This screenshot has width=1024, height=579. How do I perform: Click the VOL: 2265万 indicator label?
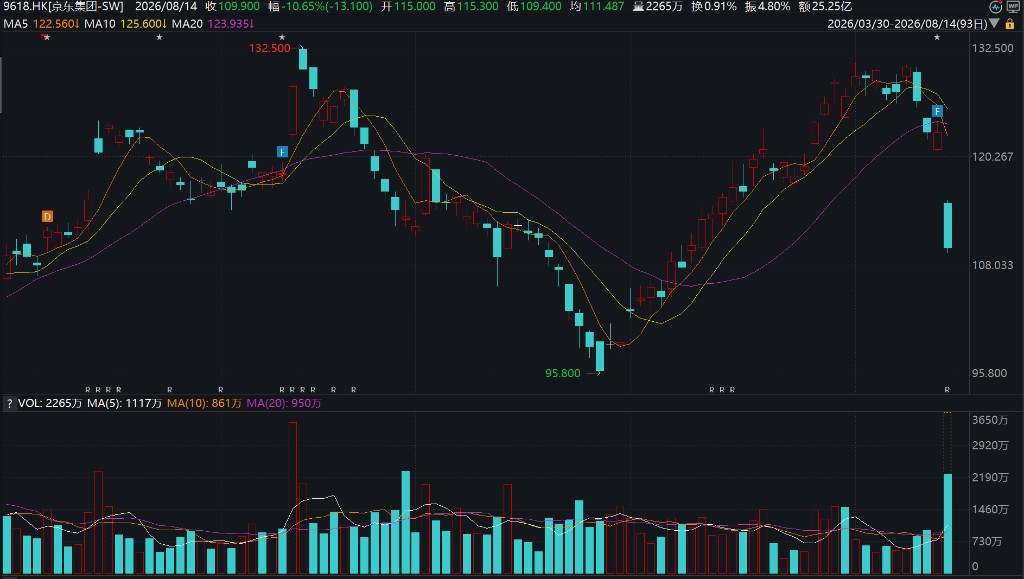point(50,403)
